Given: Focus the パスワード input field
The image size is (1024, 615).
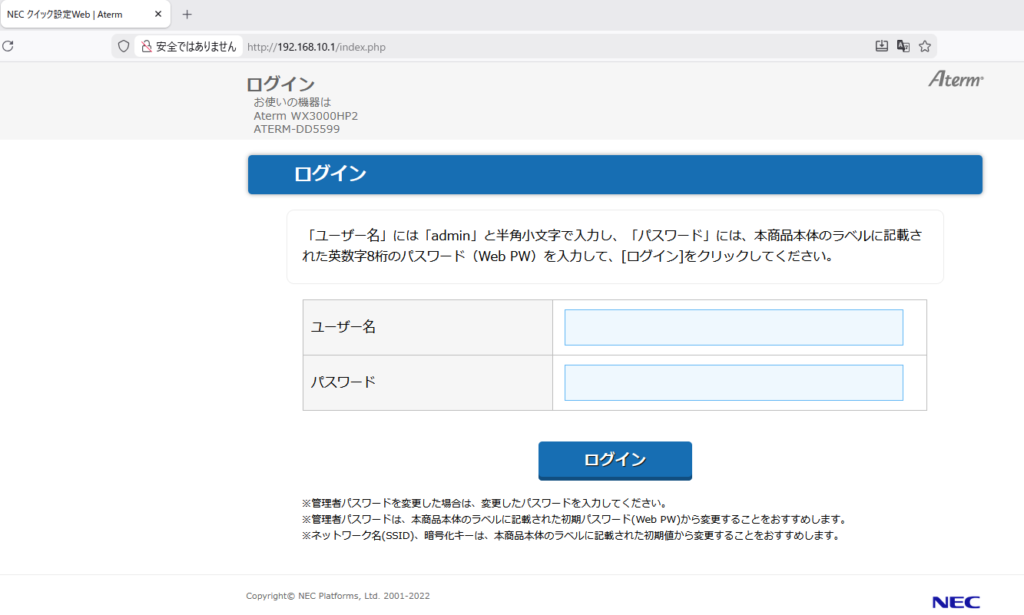Looking at the screenshot, I should 733,382.
